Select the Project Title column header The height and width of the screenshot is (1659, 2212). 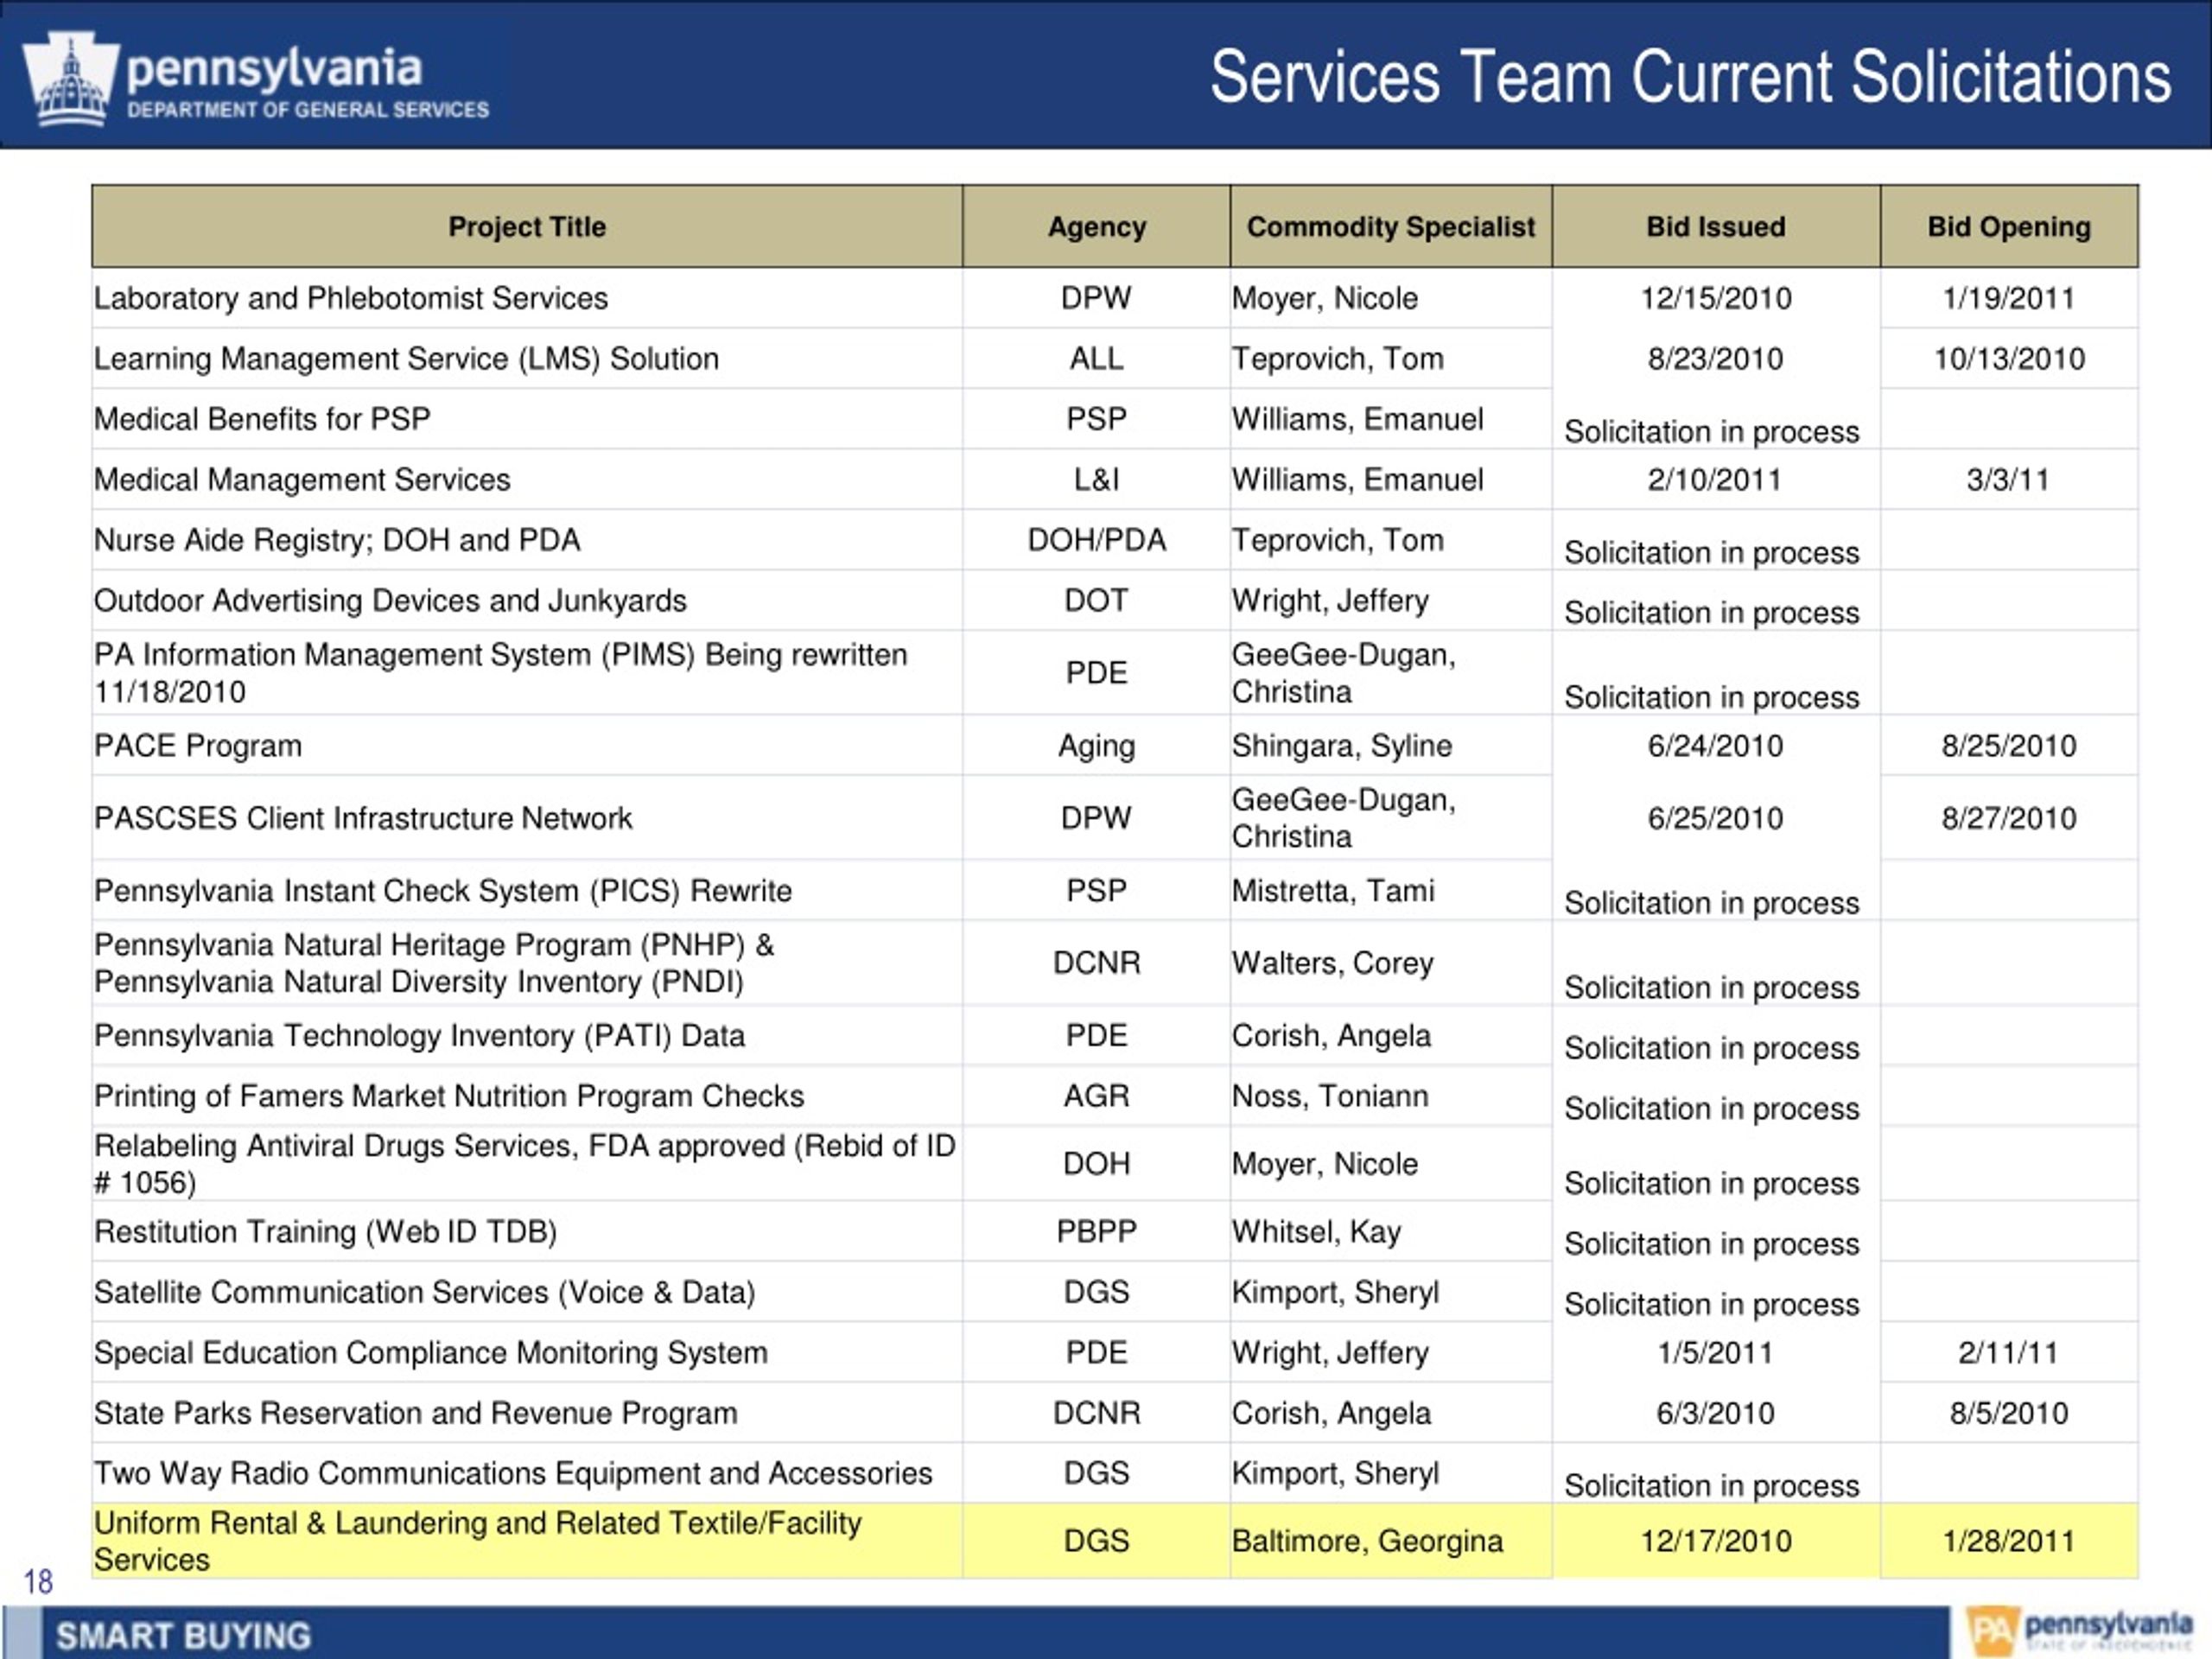[527, 227]
